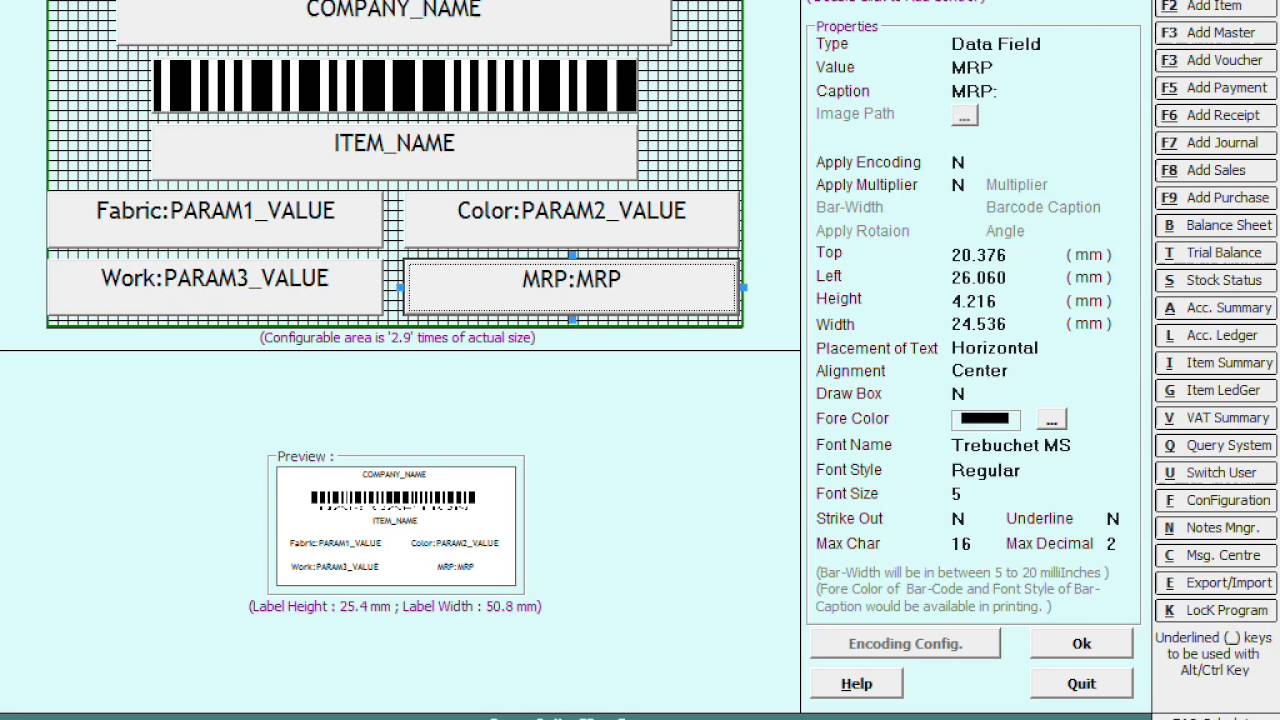Image resolution: width=1280 pixels, height=720 pixels.
Task: Open the Add Purchase shortcut
Action: [x=1215, y=198]
